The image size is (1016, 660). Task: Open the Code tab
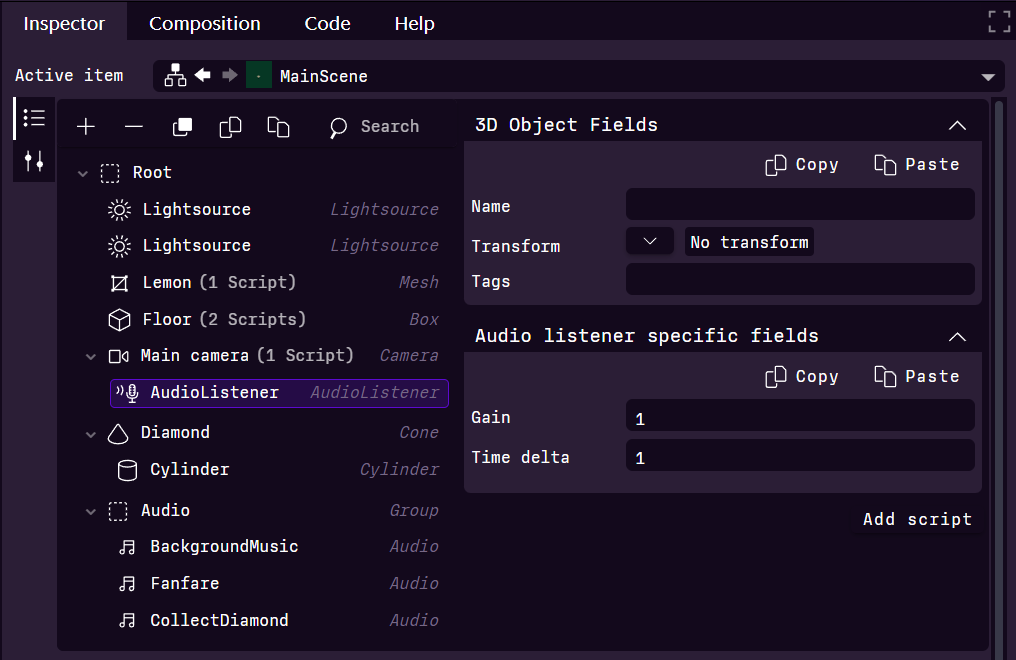point(327,22)
